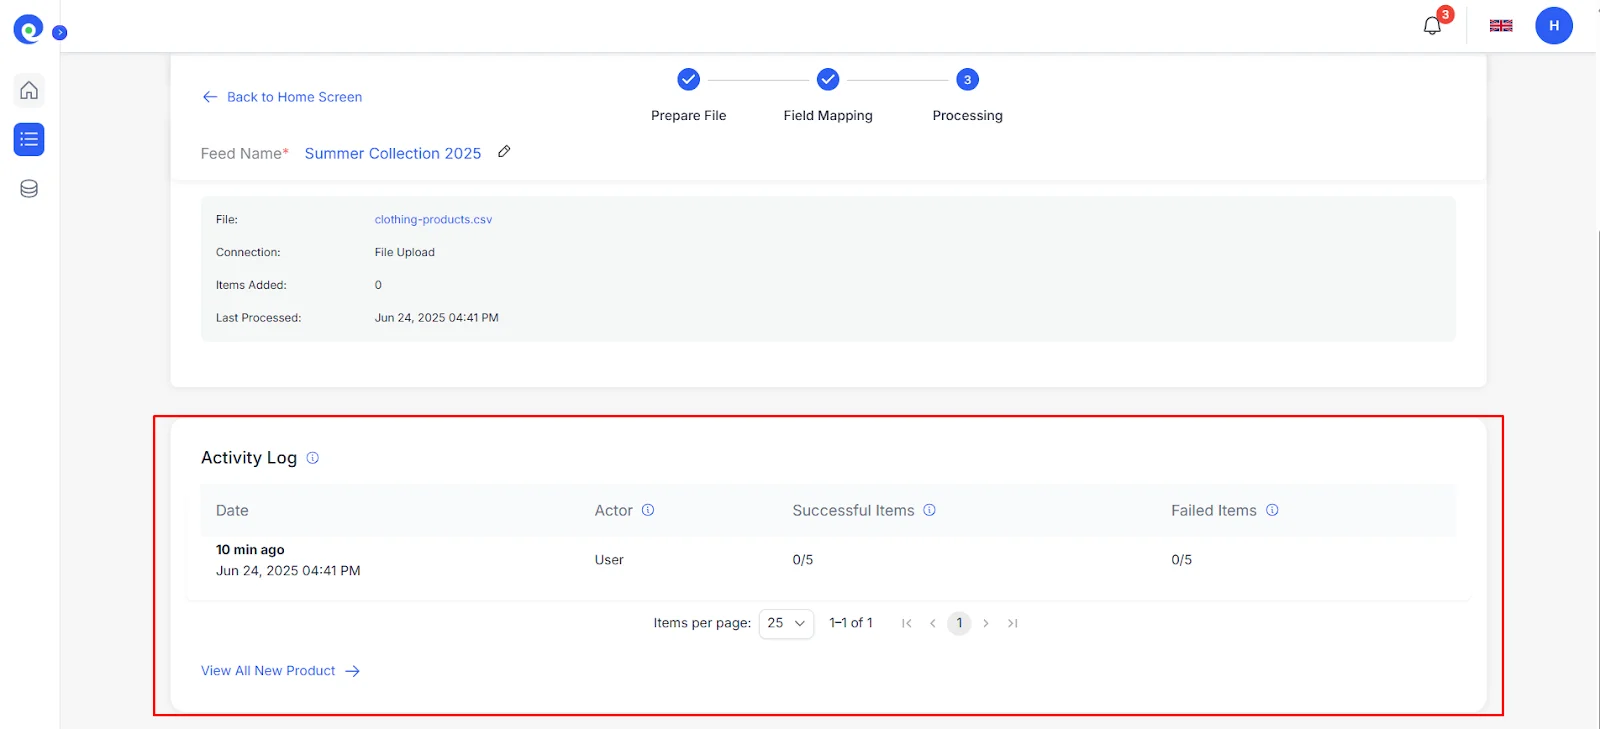Viewport: 1600px width, 729px height.
Task: Click the 'File Upload' connection value
Action: click(x=404, y=253)
